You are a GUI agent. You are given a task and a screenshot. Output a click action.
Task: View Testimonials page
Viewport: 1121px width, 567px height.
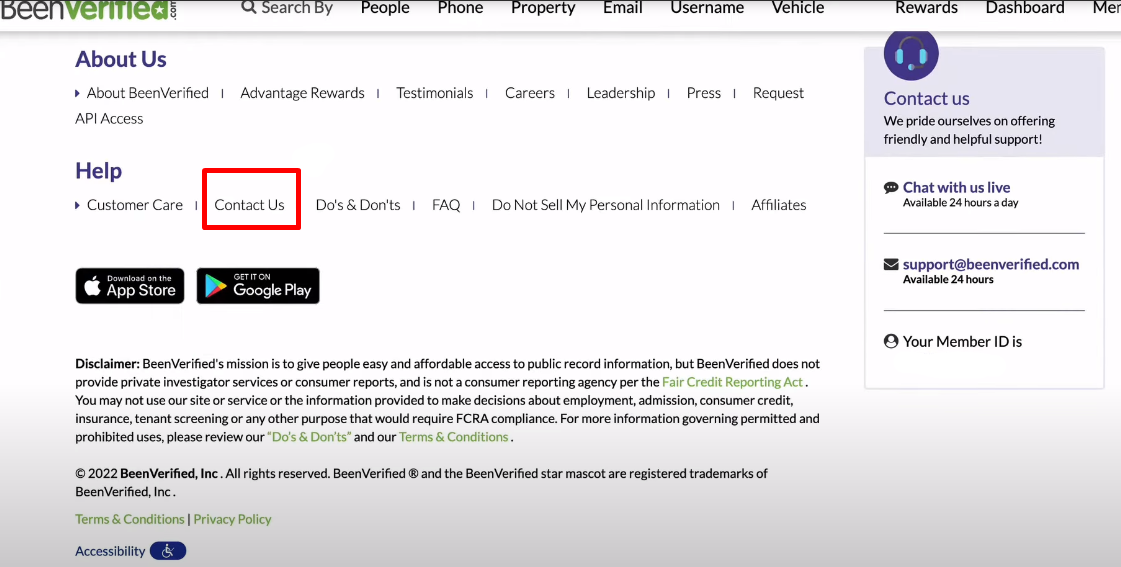[x=435, y=93]
